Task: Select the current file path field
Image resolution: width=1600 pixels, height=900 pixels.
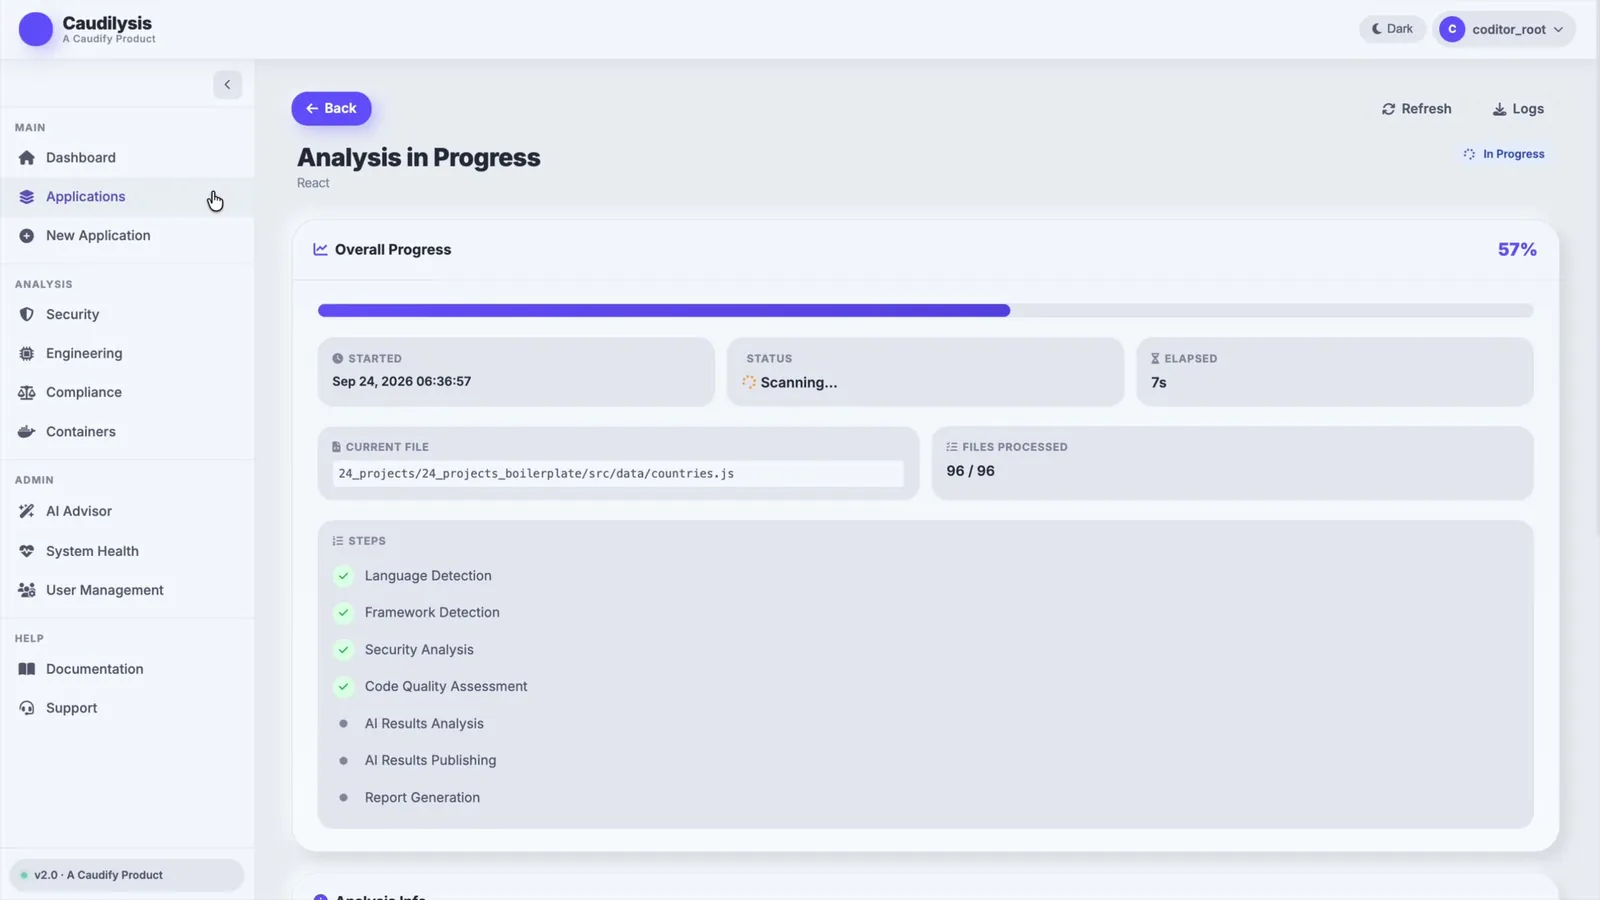Action: tap(618, 474)
